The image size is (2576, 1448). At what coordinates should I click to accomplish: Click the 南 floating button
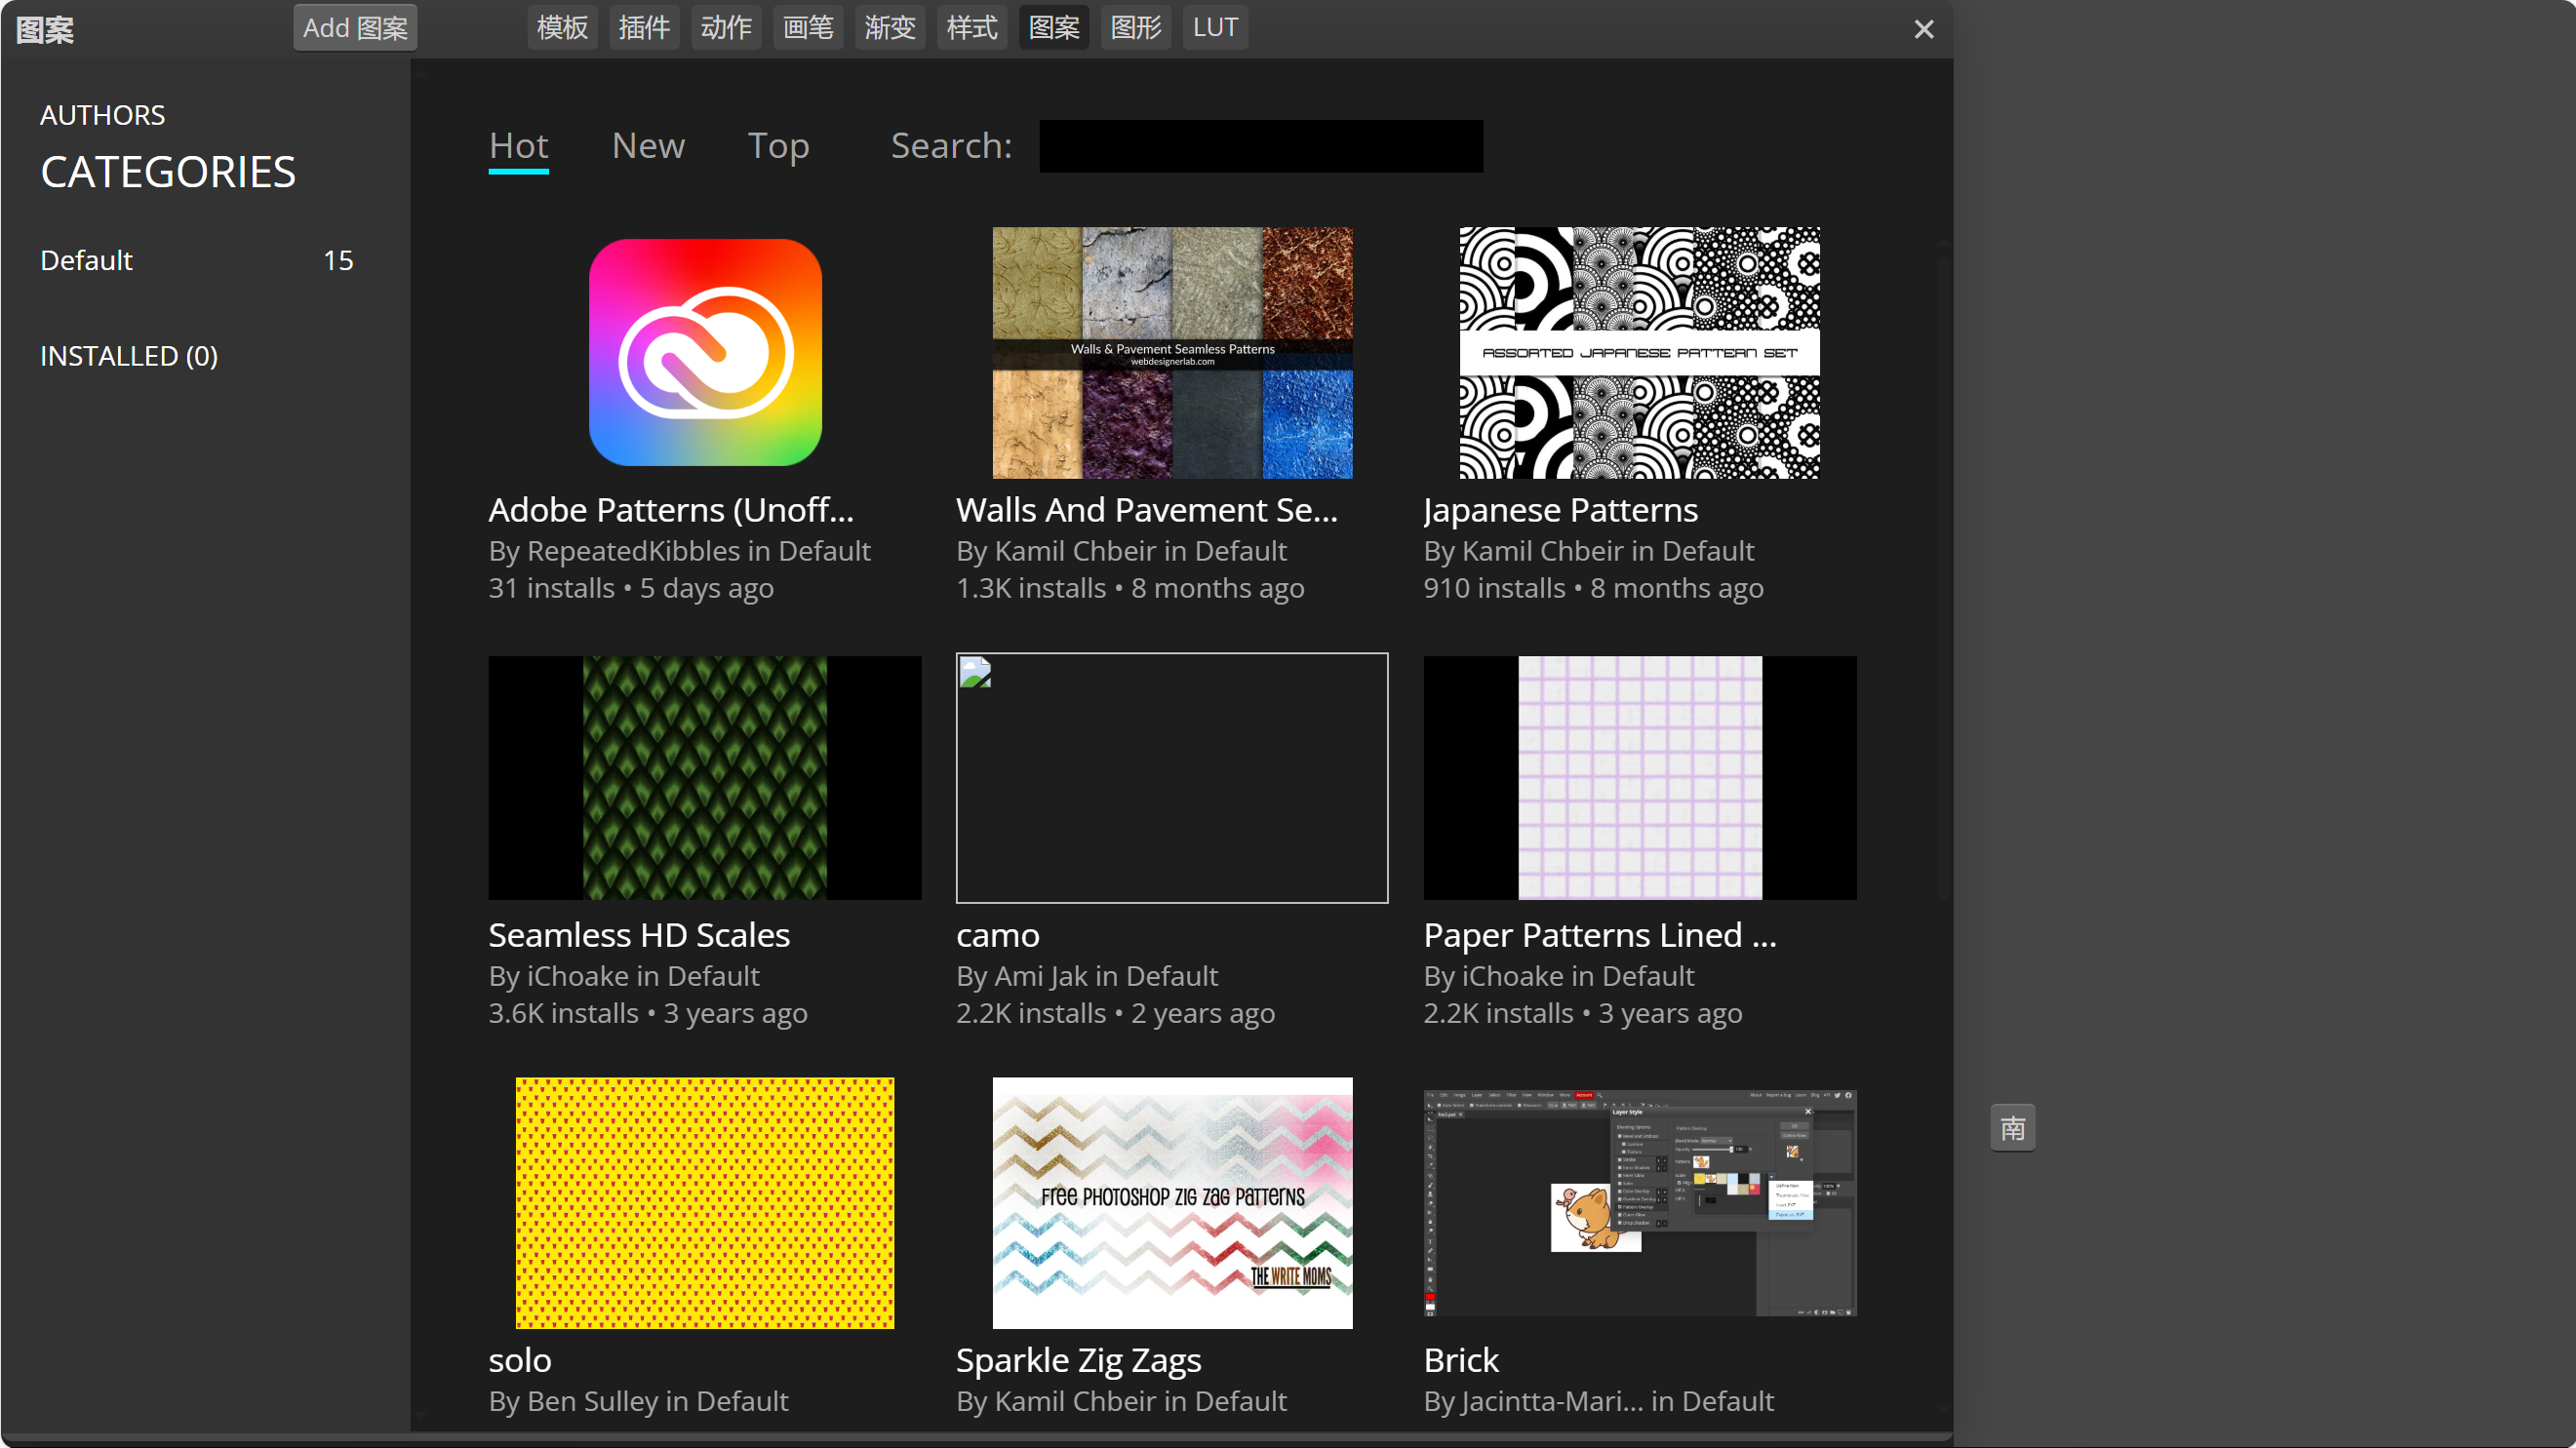point(2012,1128)
